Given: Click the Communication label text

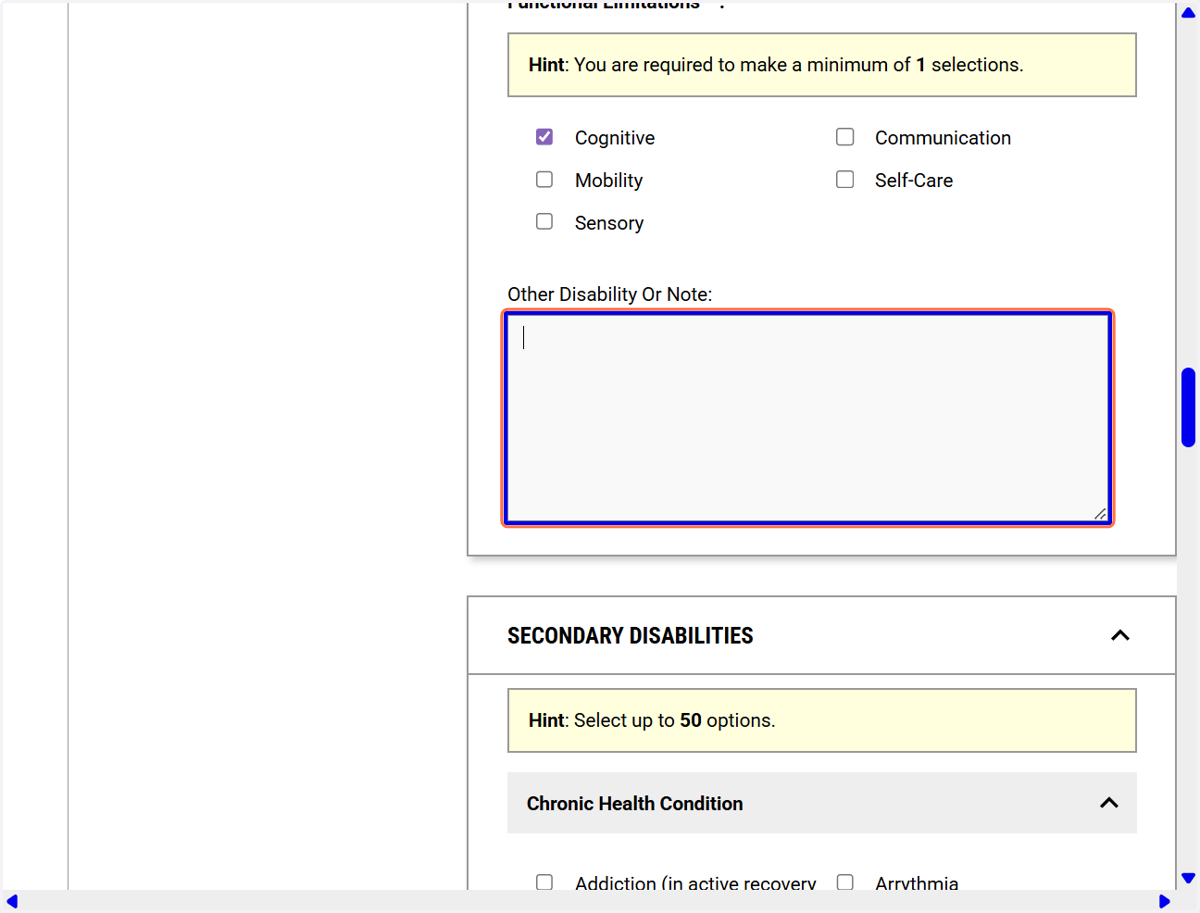Looking at the screenshot, I should [x=943, y=138].
